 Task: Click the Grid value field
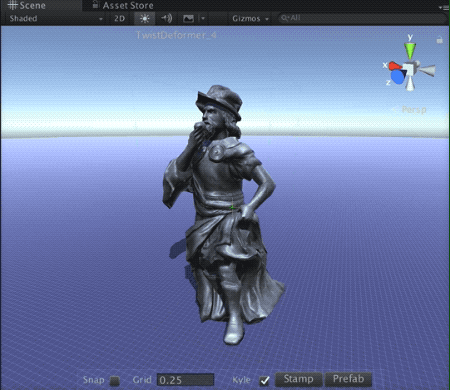click(185, 380)
